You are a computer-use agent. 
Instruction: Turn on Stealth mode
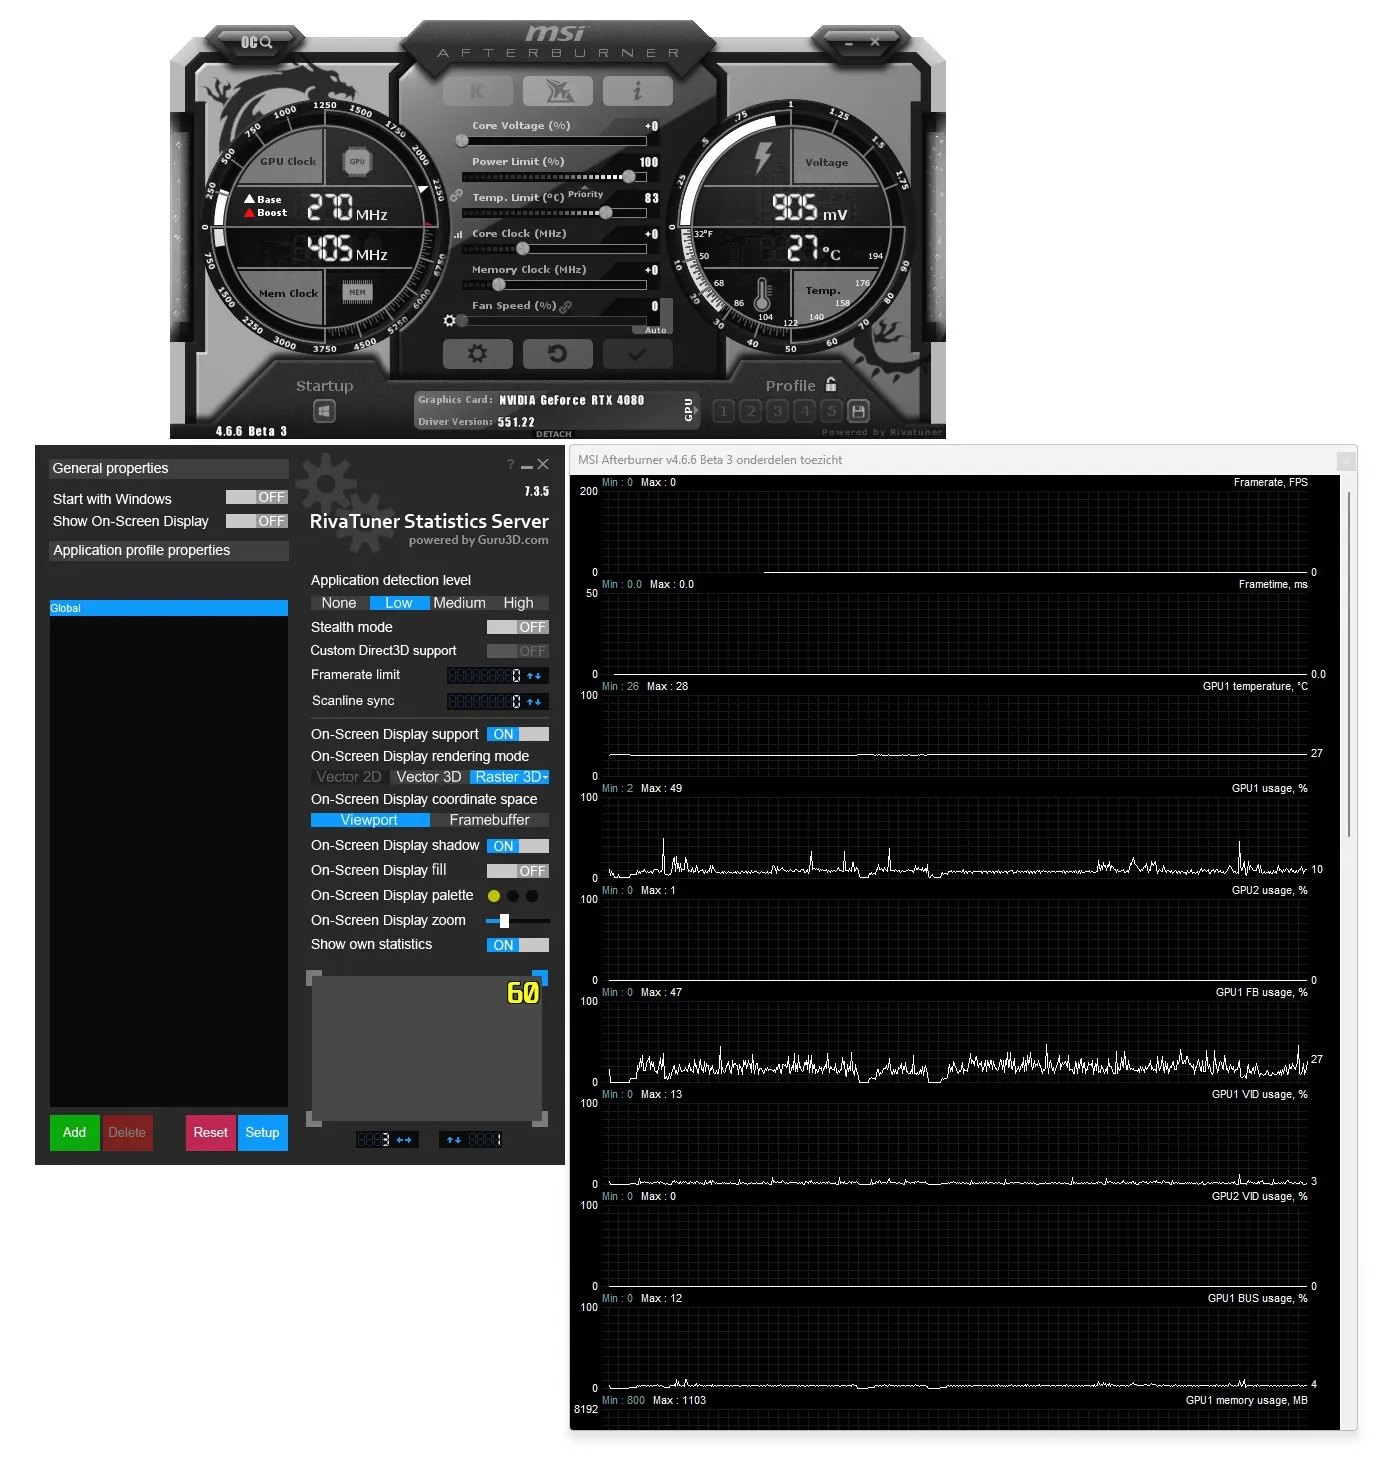pos(516,627)
